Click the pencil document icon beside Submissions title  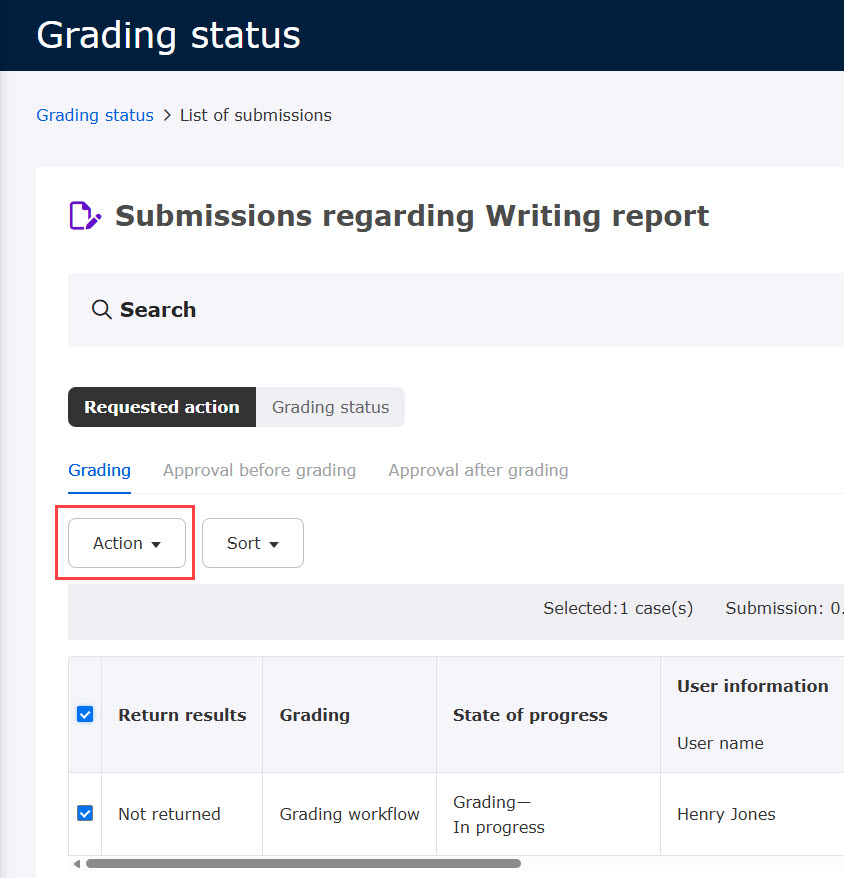click(84, 216)
